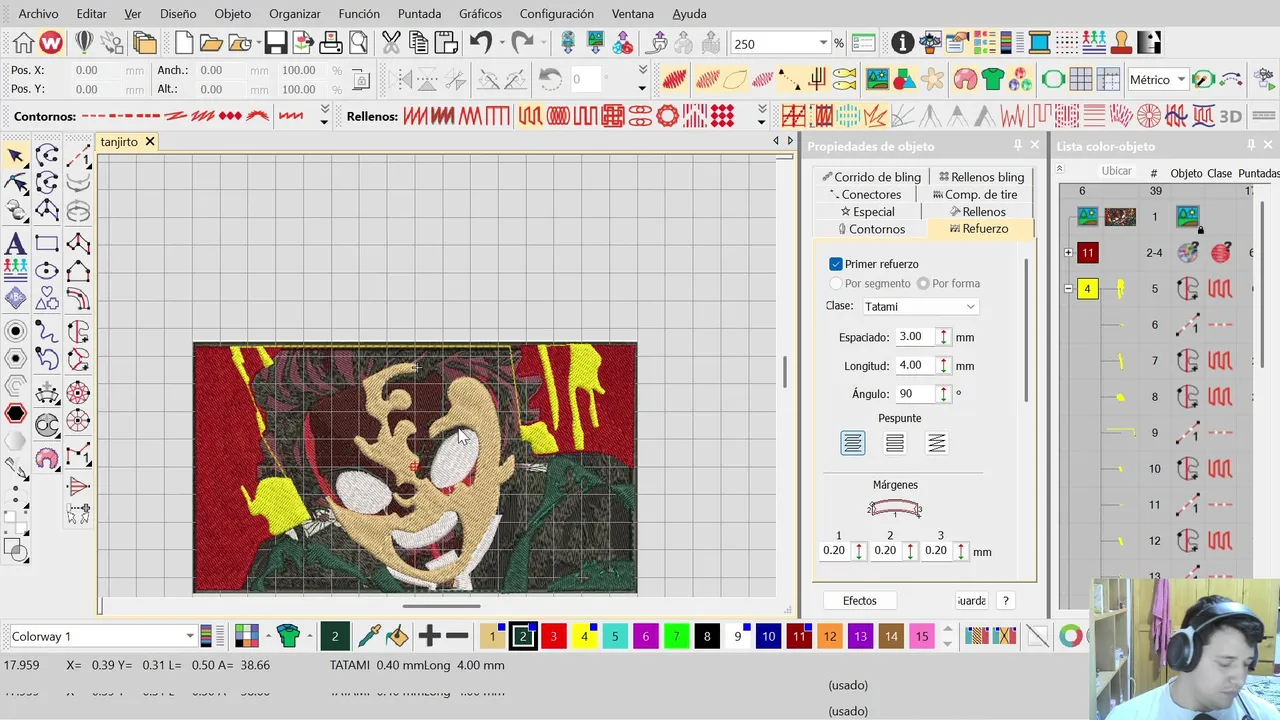The width and height of the screenshot is (1280, 720).
Task: Switch to the Comp. de tire tab
Action: point(975,195)
